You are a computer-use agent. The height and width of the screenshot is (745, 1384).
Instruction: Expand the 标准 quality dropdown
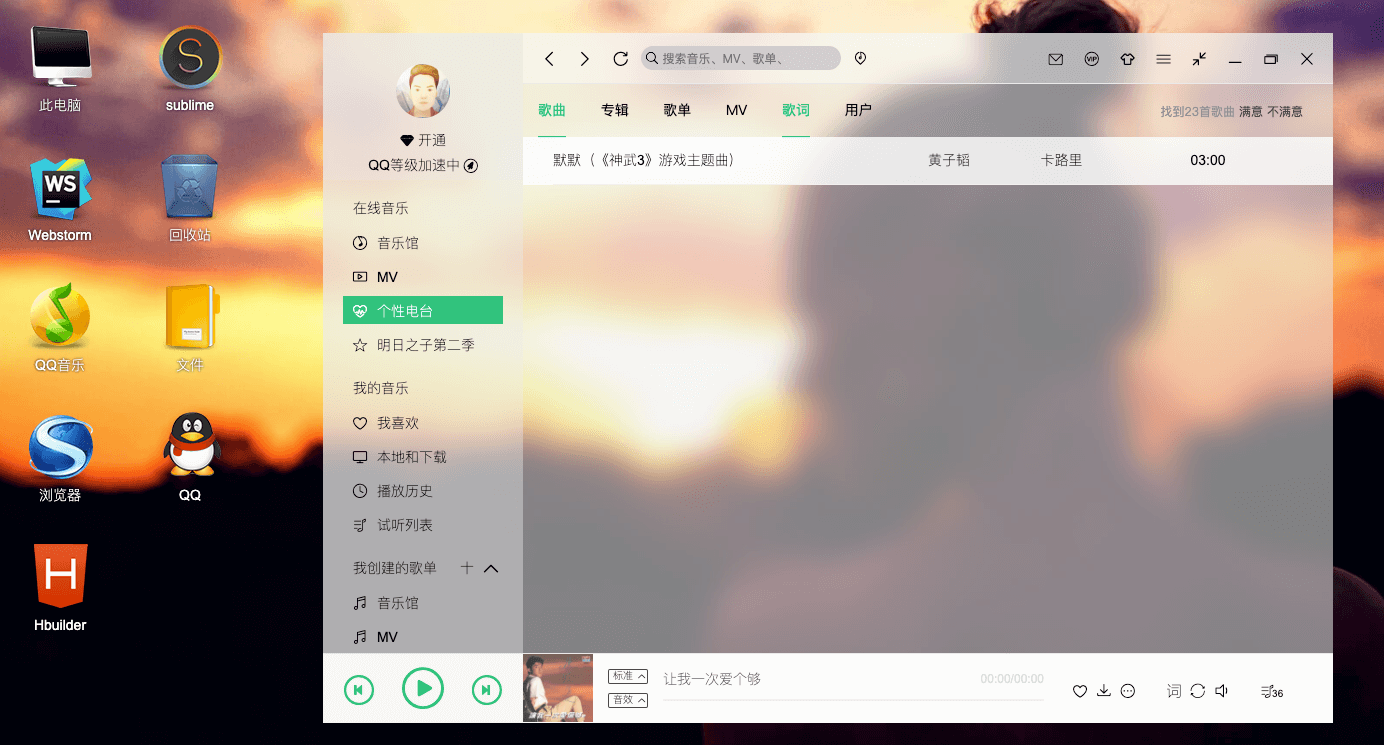(628, 677)
